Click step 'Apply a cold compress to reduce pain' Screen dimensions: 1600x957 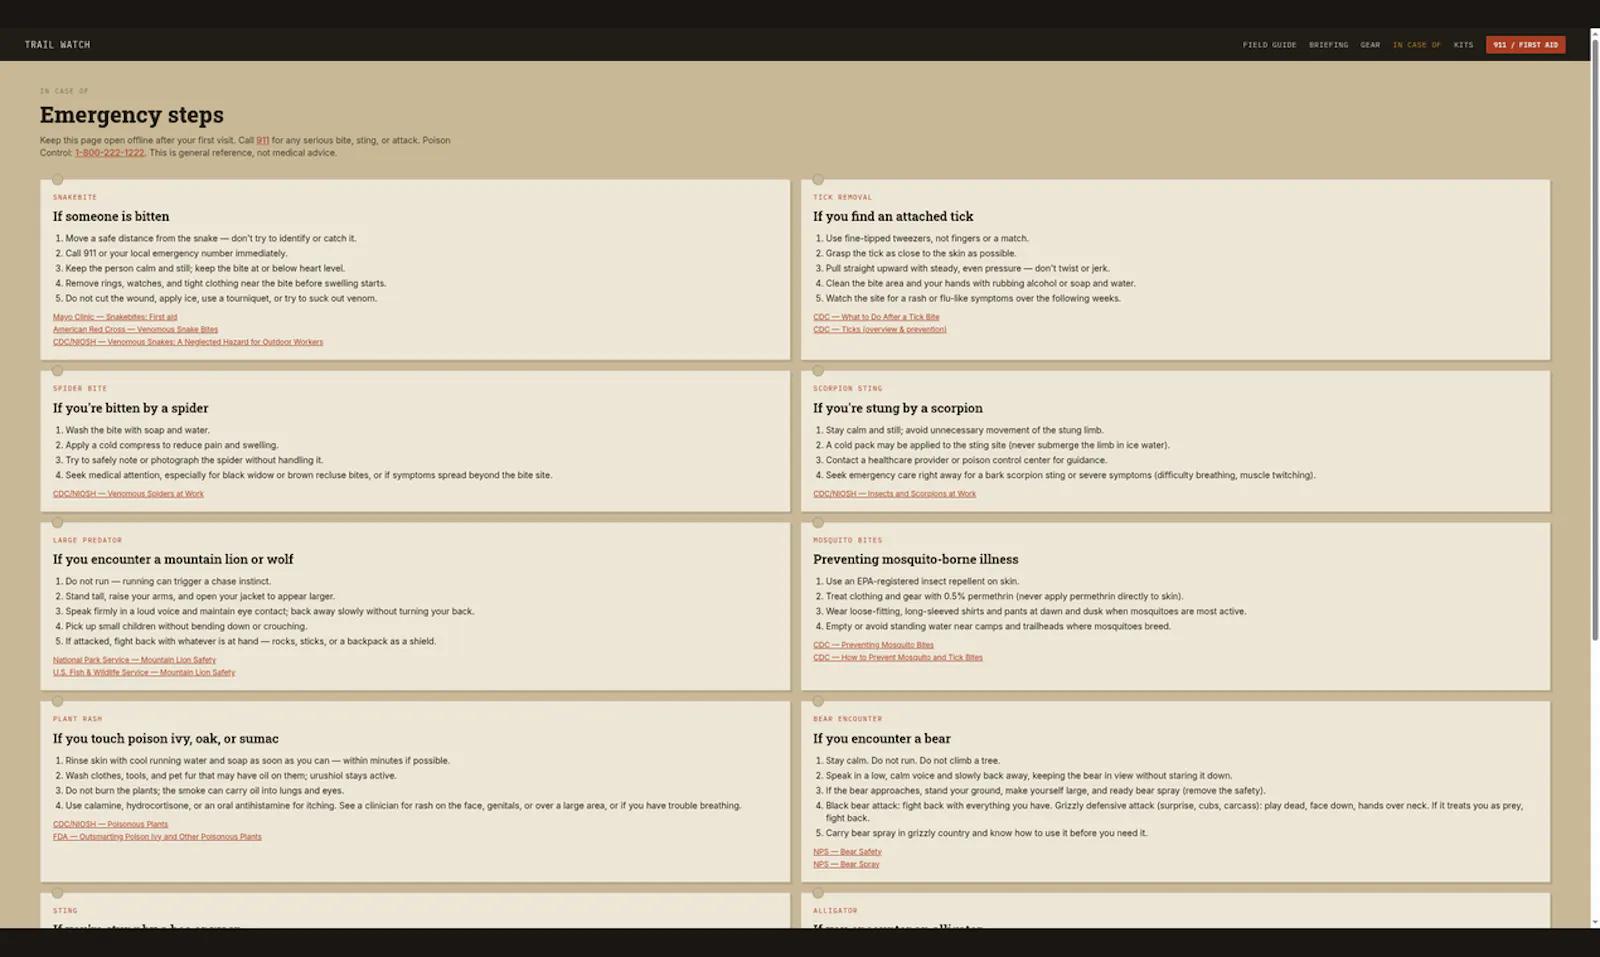172,446
